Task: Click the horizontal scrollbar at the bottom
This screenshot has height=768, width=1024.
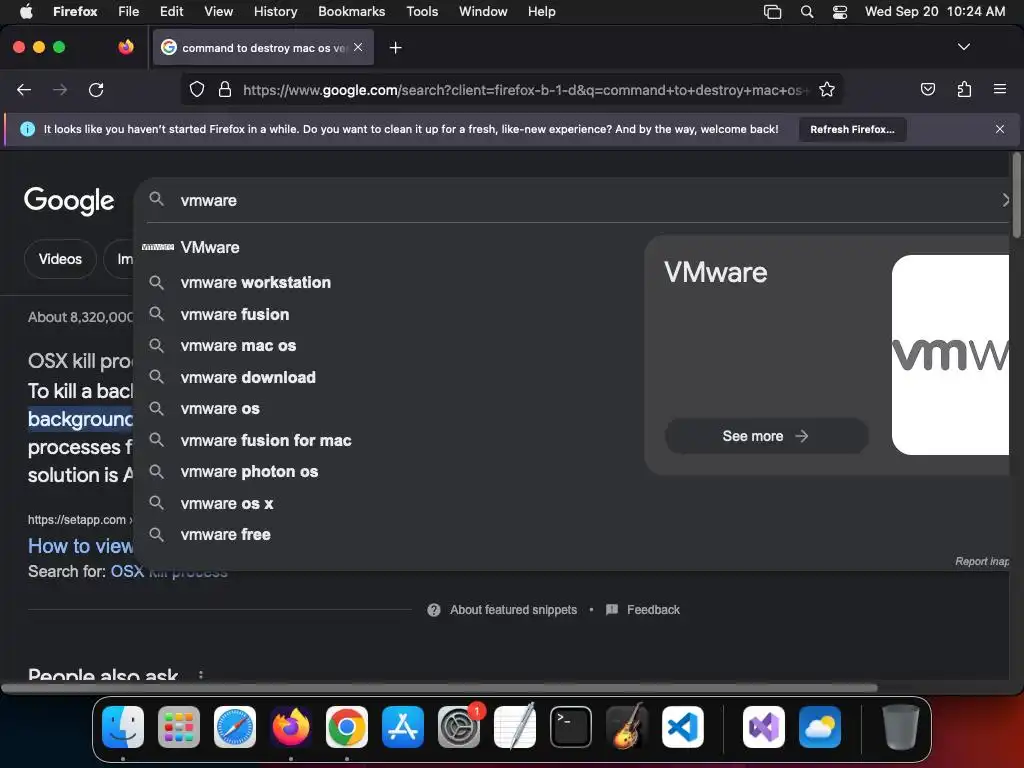Action: (x=440, y=688)
